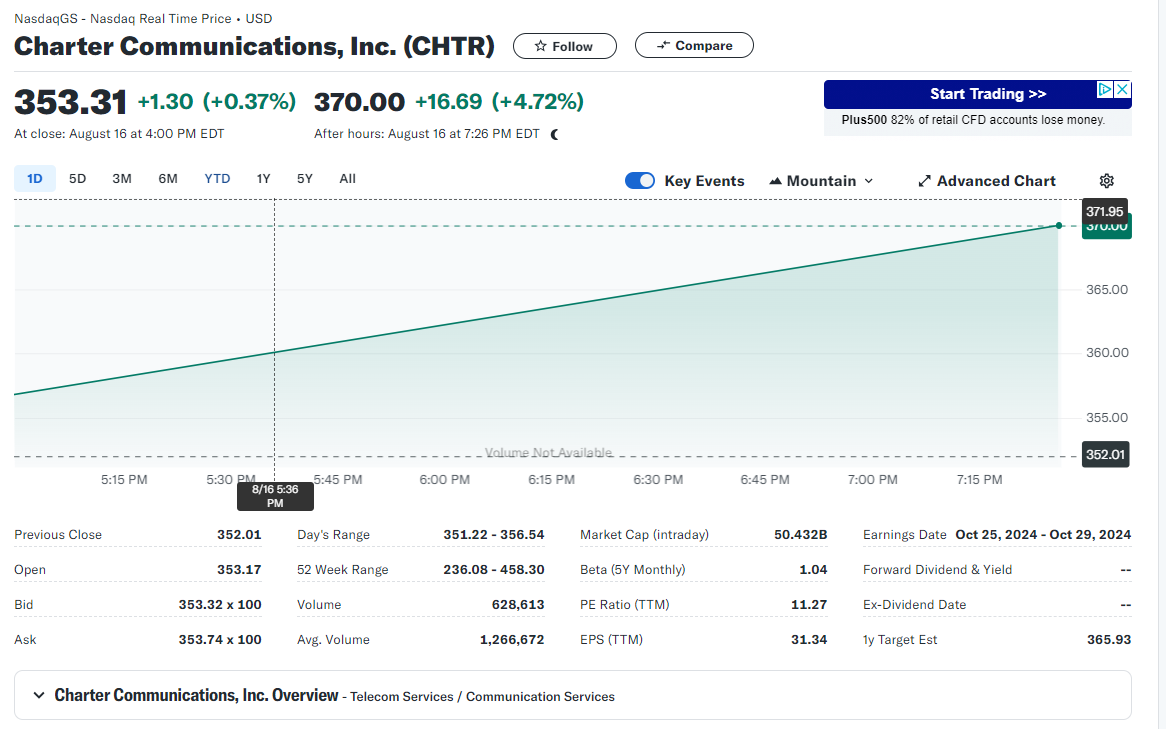The image size is (1166, 729).
Task: Click the after-hours moon icon
Action: 555,134
